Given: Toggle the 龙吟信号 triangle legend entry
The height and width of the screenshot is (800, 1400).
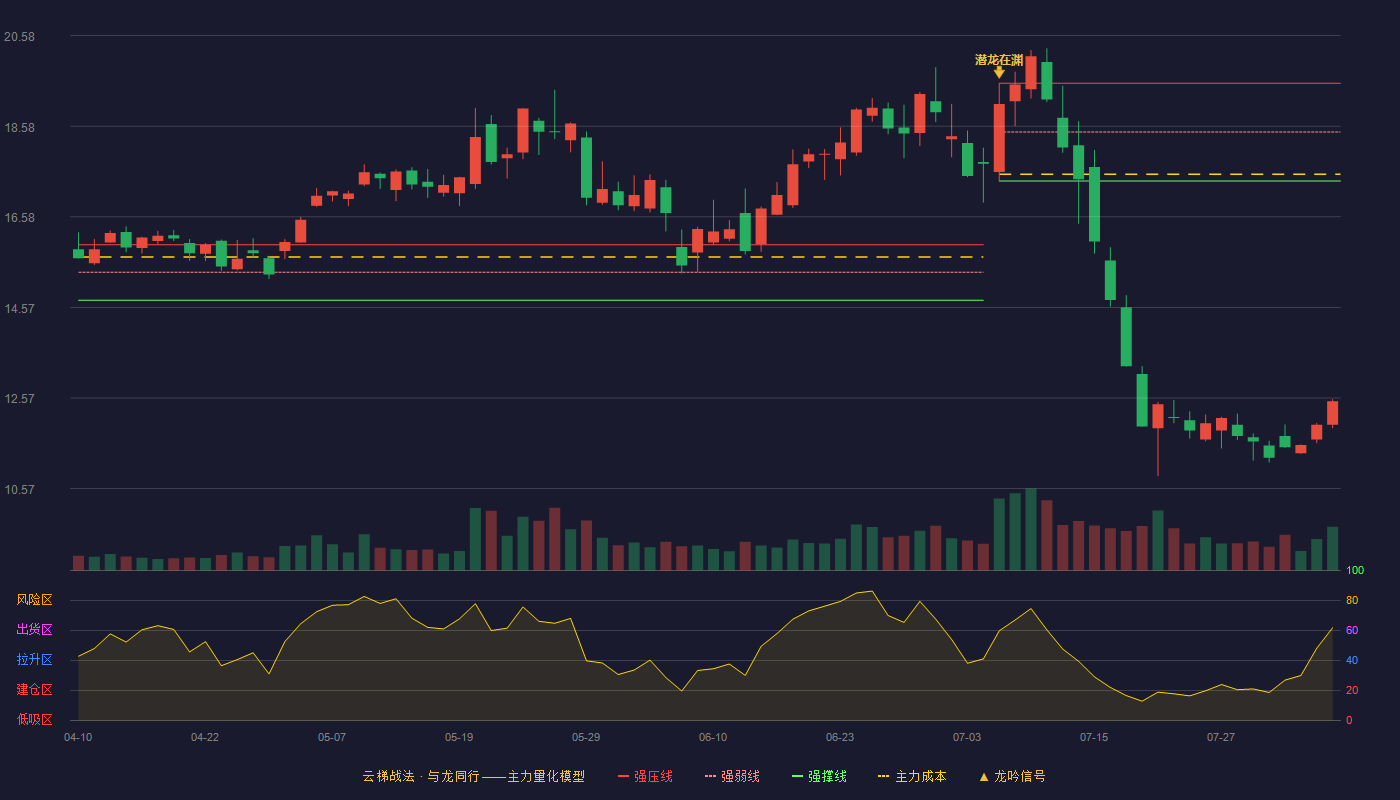Looking at the screenshot, I should point(1011,776).
